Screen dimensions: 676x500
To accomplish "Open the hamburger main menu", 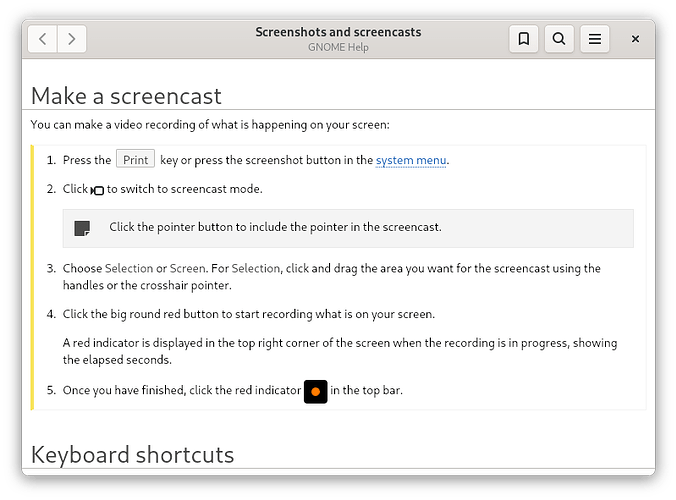I will pyautogui.click(x=595, y=39).
